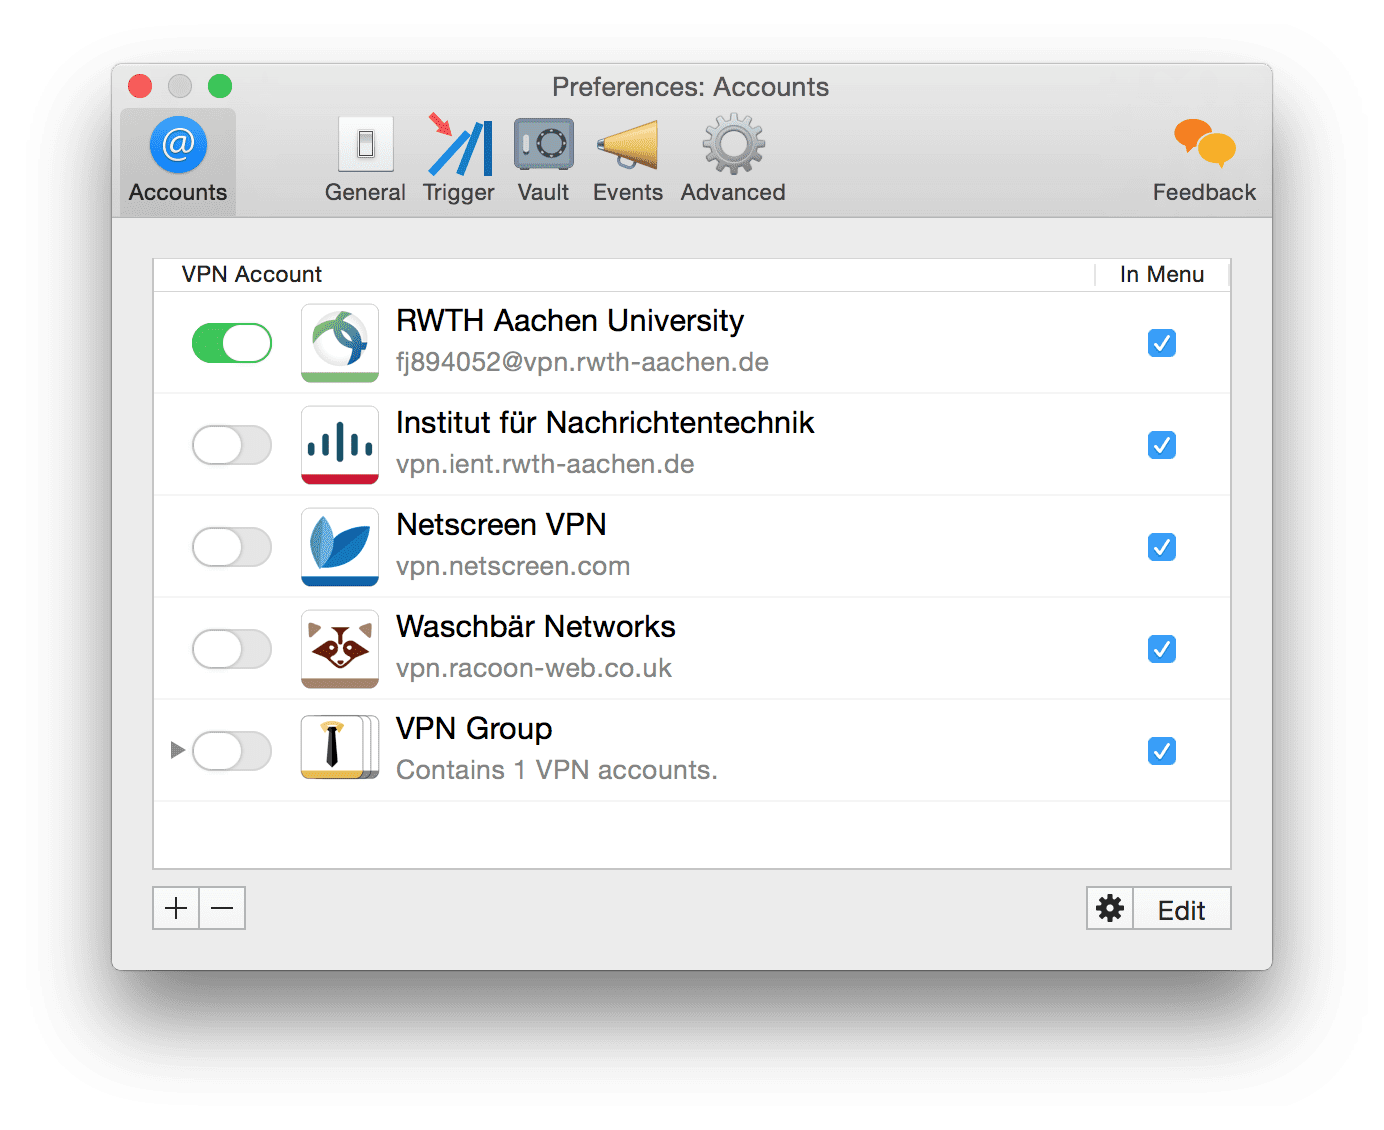Image resolution: width=1384 pixels, height=1130 pixels.
Task: Click the Institut für Nachrichtentechnik account icon
Action: [340, 445]
